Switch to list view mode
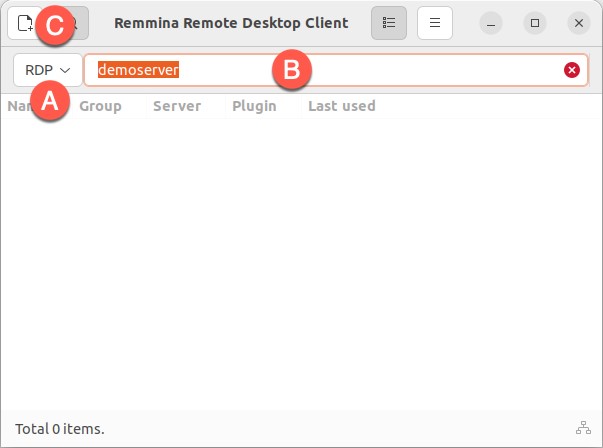The width and height of the screenshot is (603, 448). click(x=389, y=23)
